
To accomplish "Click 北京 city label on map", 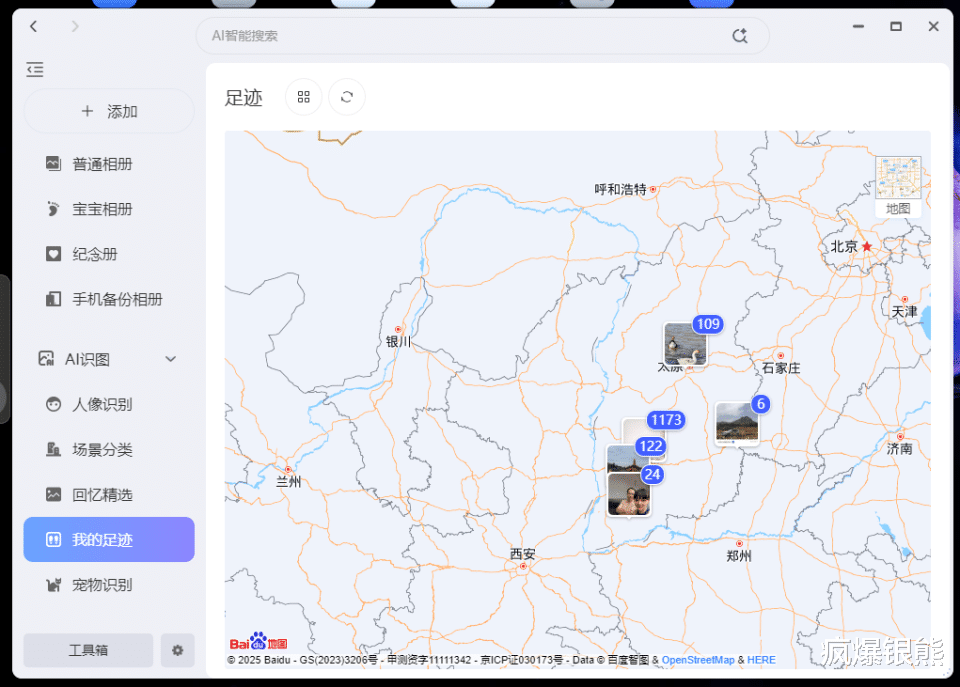I will [844, 247].
